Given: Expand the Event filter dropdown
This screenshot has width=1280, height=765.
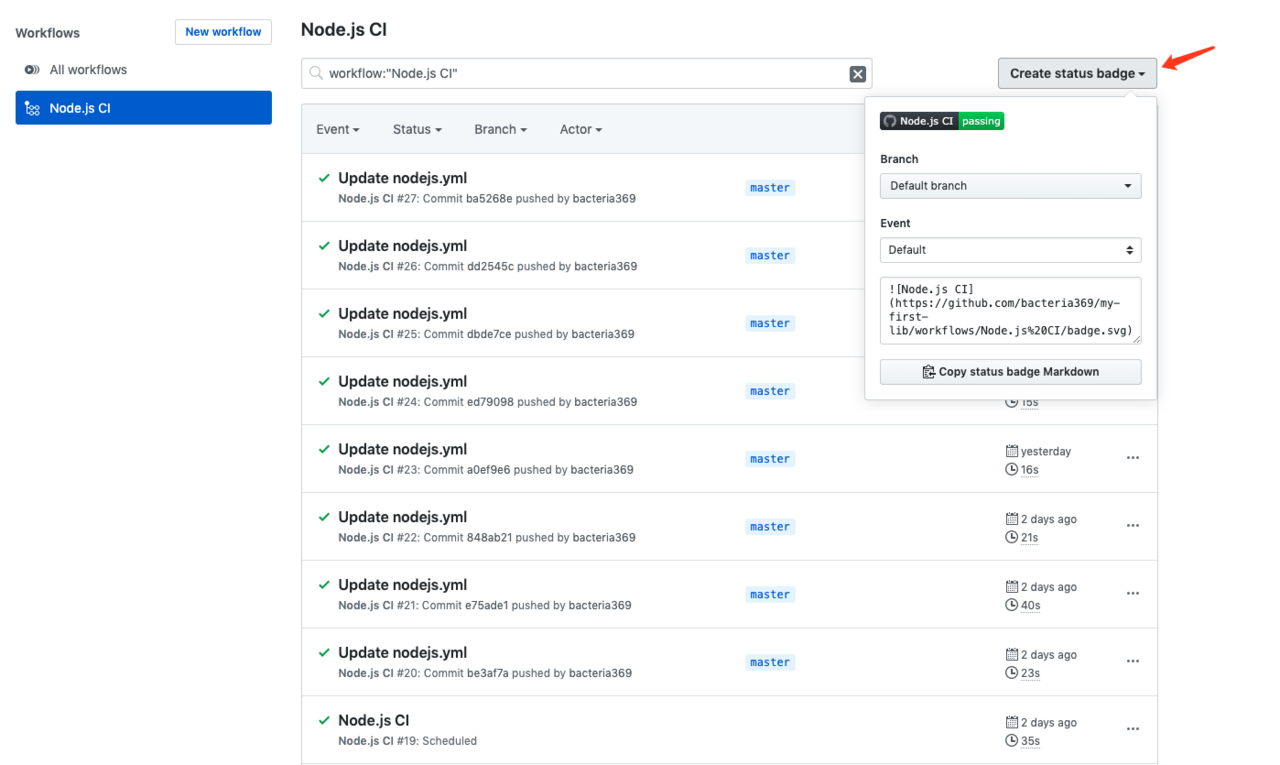Looking at the screenshot, I should coord(337,129).
